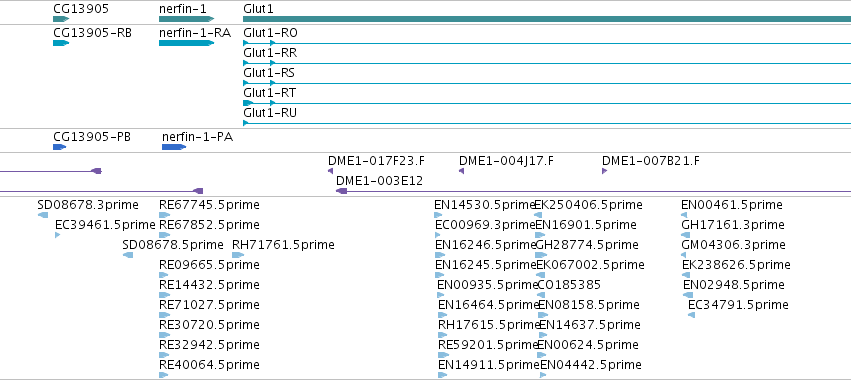
Task: Select the Glut1-RT transcript start exon
Action: click(248, 103)
